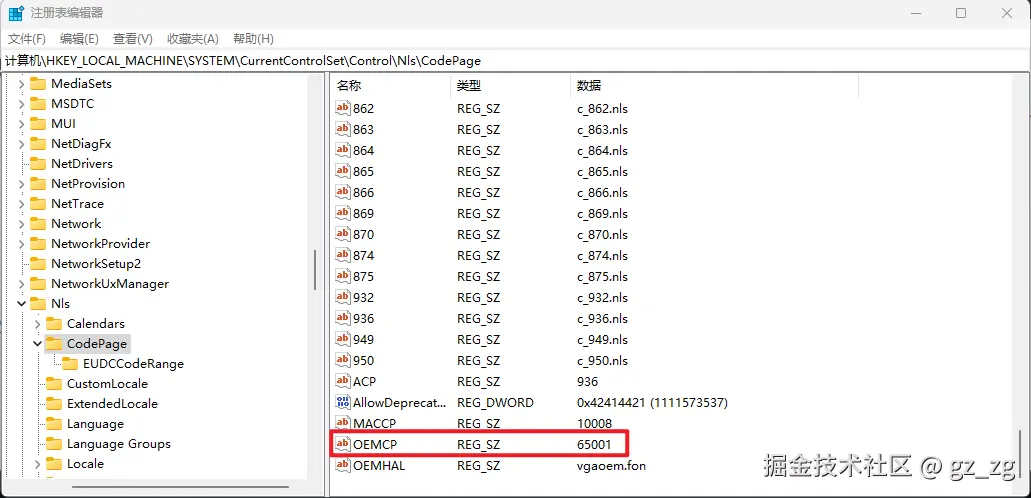Select the Locale key
This screenshot has width=1031, height=498.
(x=85, y=464)
